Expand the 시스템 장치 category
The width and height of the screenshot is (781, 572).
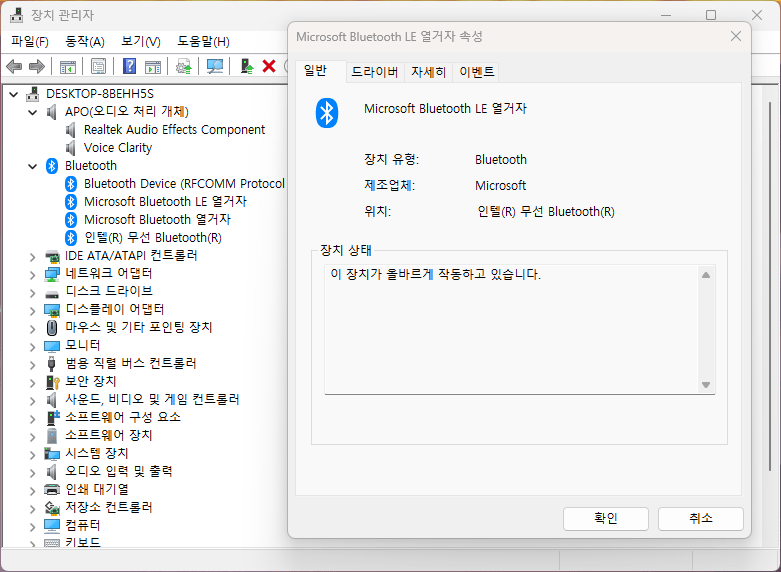(32, 454)
